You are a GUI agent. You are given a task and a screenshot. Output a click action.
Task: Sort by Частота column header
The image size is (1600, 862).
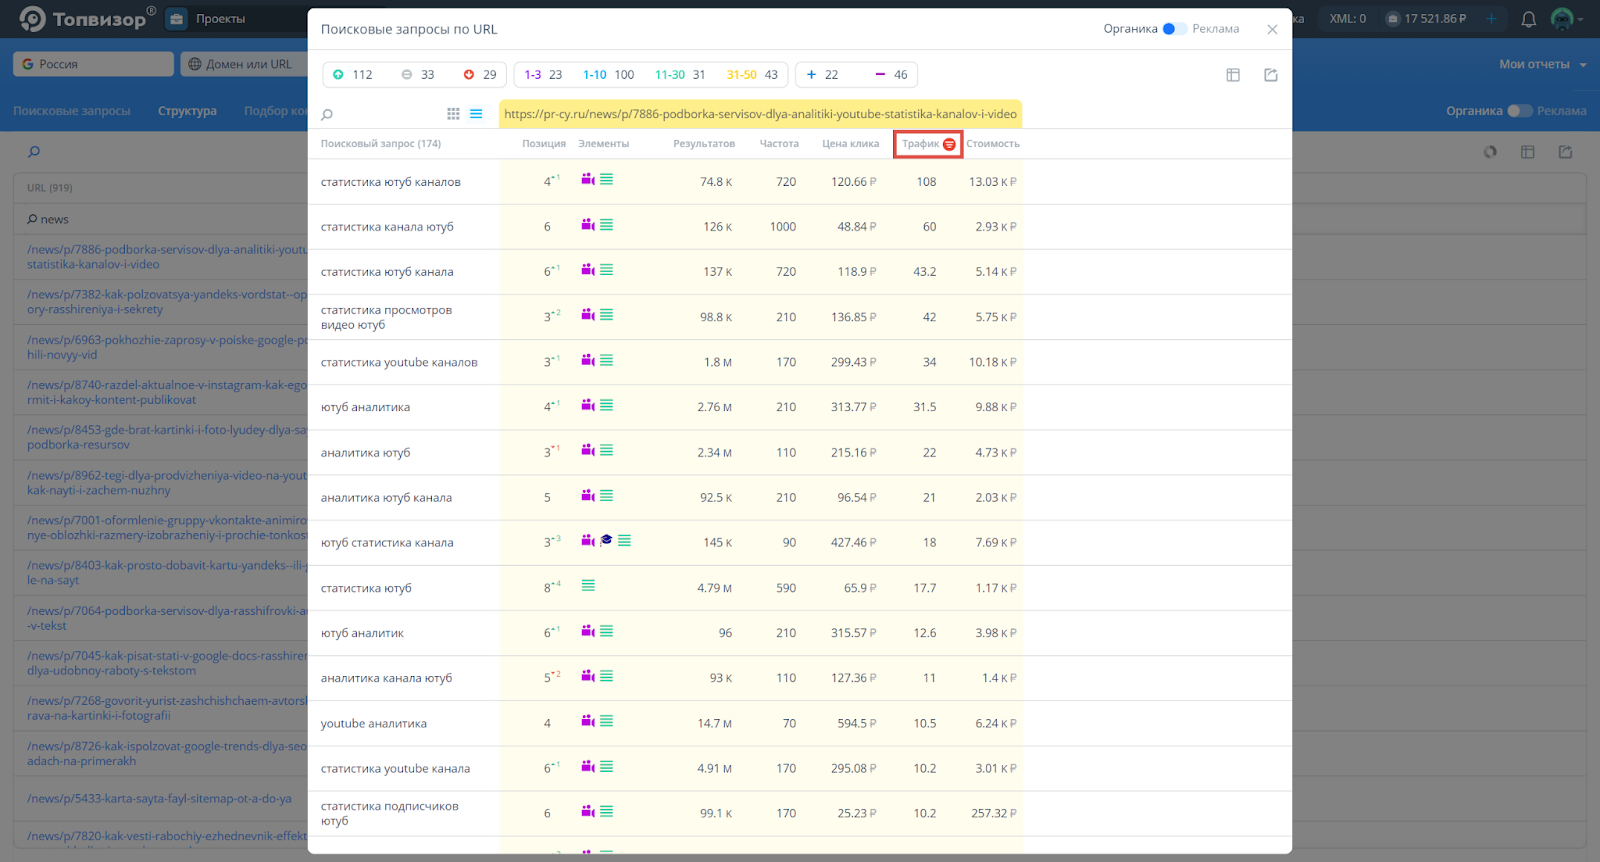coord(779,144)
